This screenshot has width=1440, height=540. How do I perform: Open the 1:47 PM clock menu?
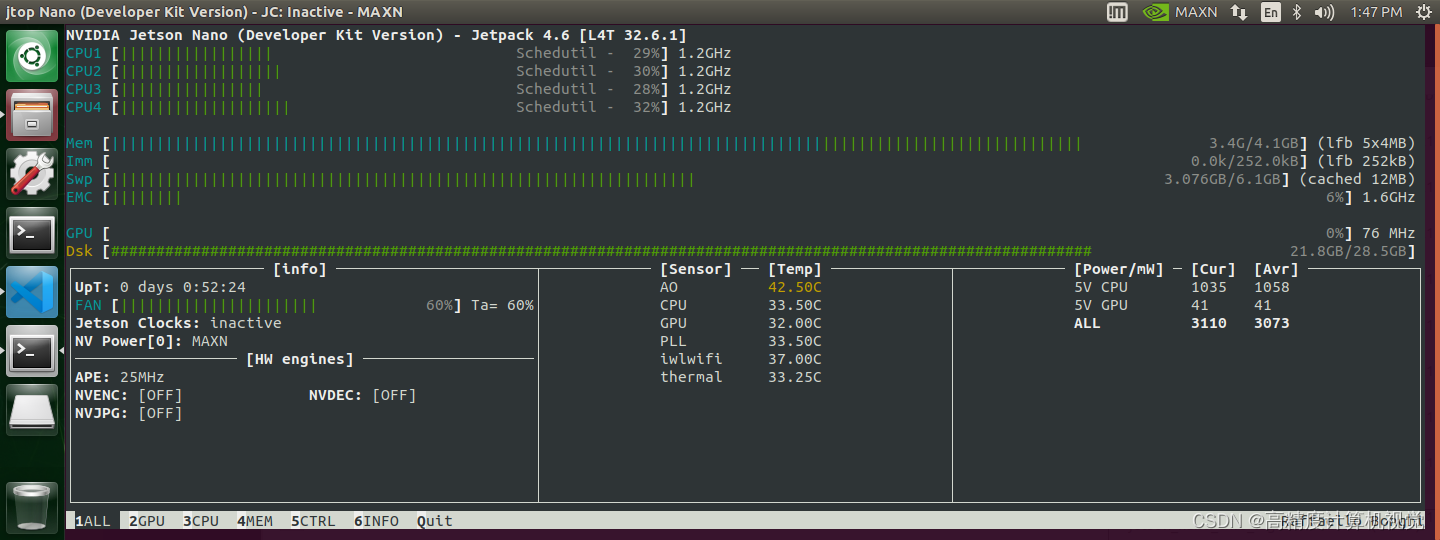(x=1376, y=12)
